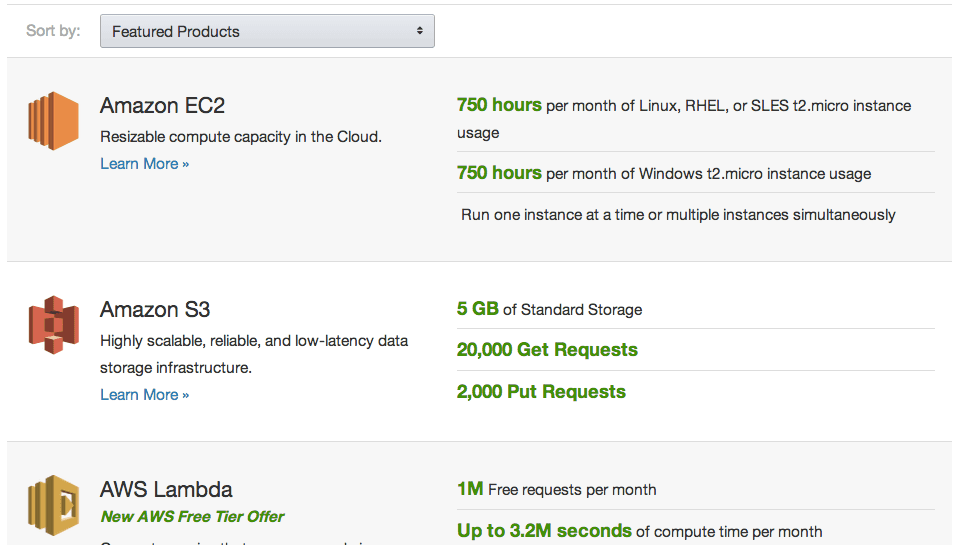Click the New AWS Free Tier Offer text
The height and width of the screenshot is (545, 960).
tap(192, 516)
